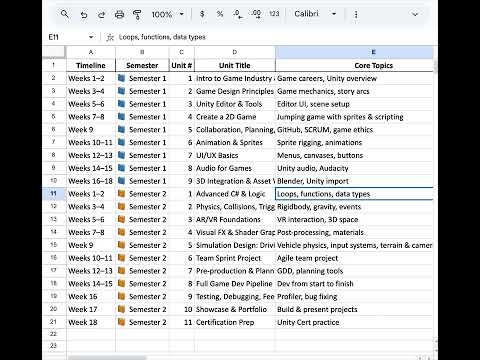Select cell 'Week 17' in Timeline
This screenshot has width=480, height=360.
pyautogui.click(x=91, y=309)
